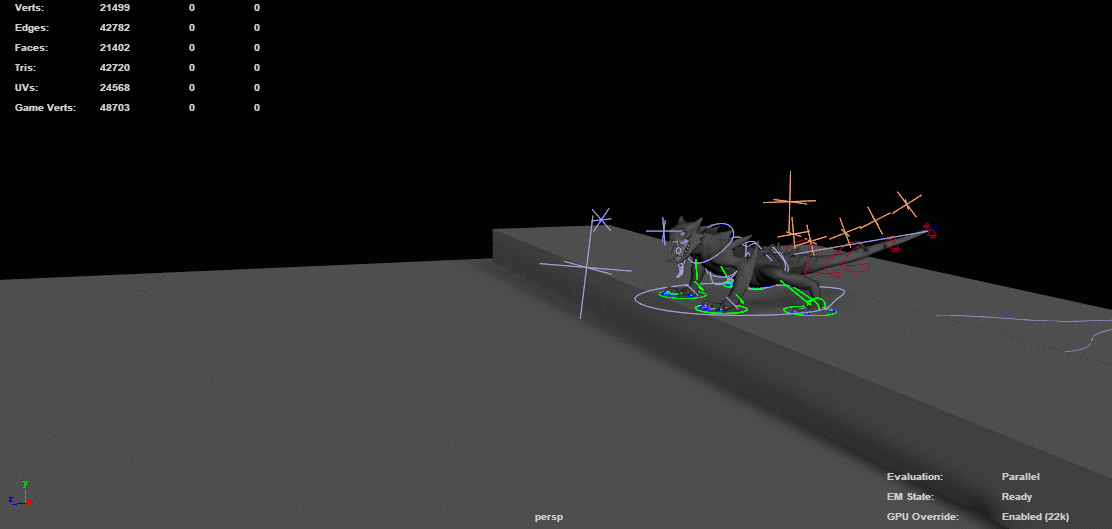Viewport: 1112px width, 529px height.
Task: Click the Tris count value 42720
Action: pyautogui.click(x=115, y=67)
